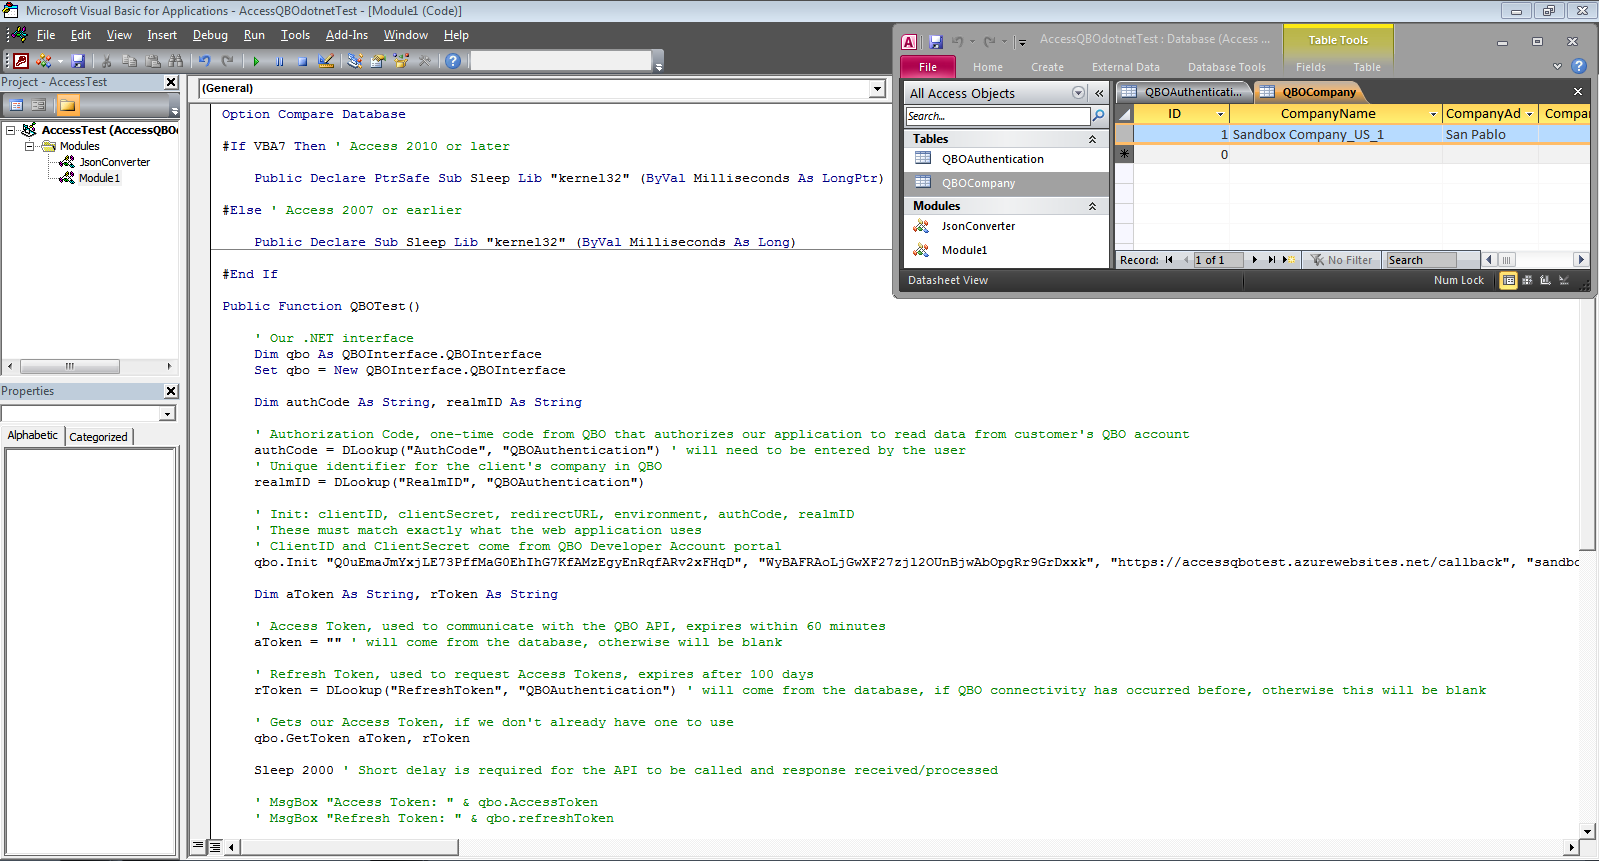Open the Add-Ins menu
1599x861 pixels.
coord(347,35)
